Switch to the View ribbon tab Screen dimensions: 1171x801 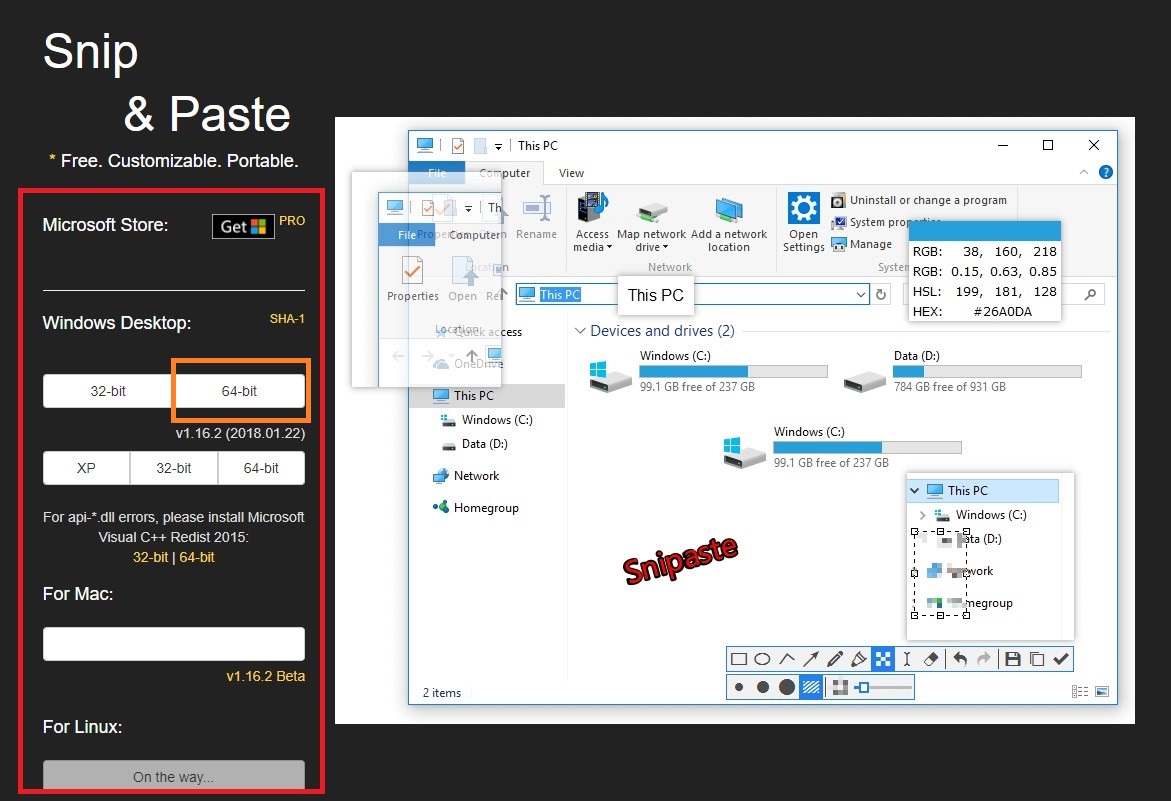(x=571, y=173)
